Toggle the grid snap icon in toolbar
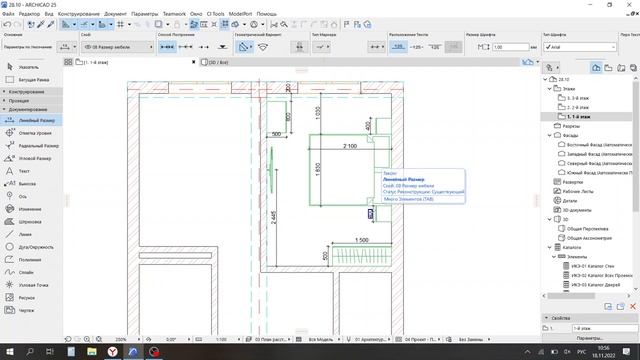This screenshot has height=360, width=640. (x=120, y=24)
